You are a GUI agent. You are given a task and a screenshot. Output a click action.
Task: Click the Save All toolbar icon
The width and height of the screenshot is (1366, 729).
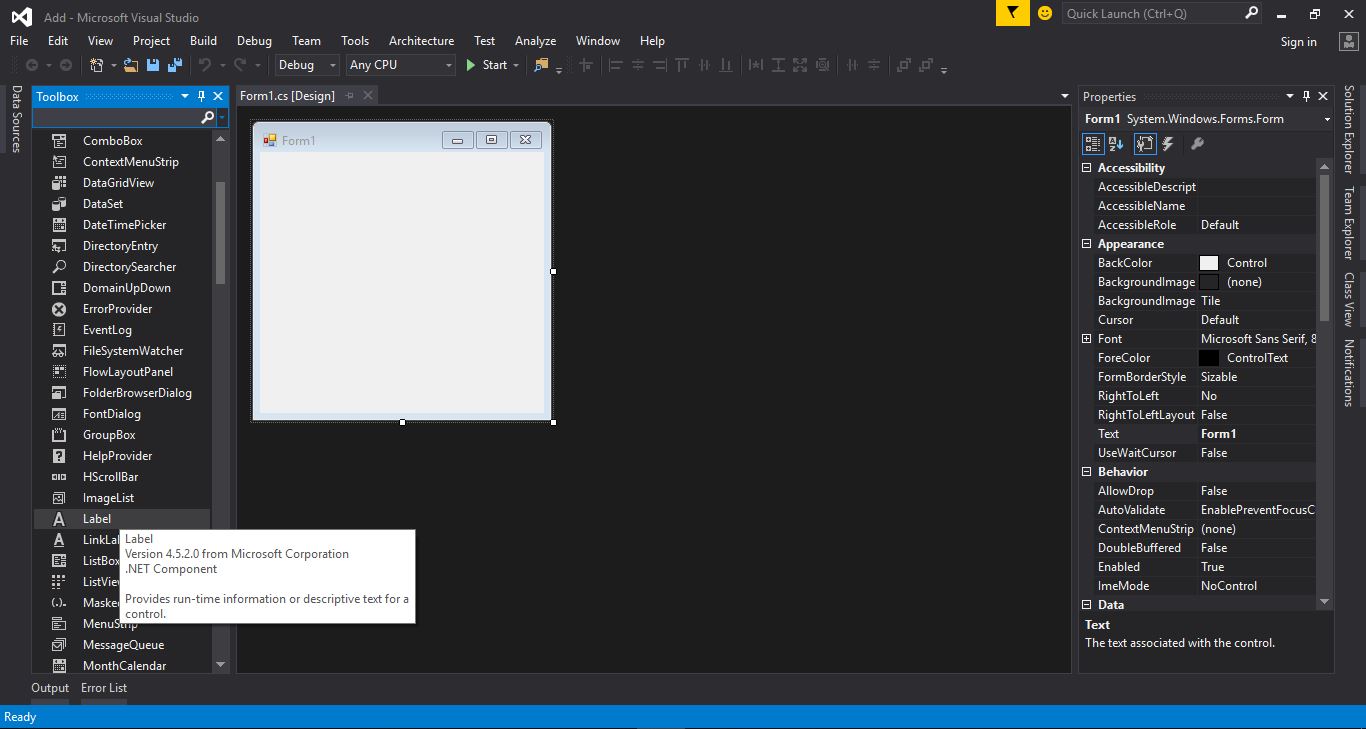[174, 65]
